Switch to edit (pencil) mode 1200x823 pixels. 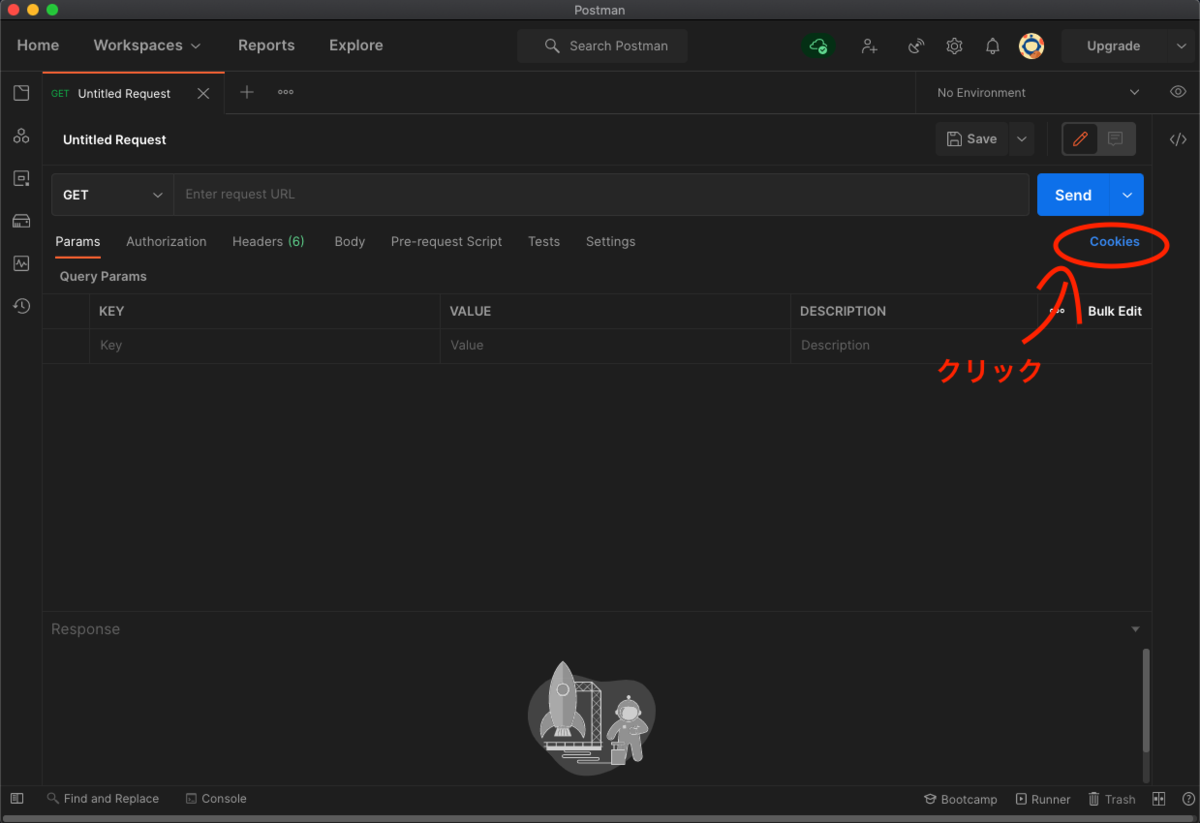[x=1080, y=139]
